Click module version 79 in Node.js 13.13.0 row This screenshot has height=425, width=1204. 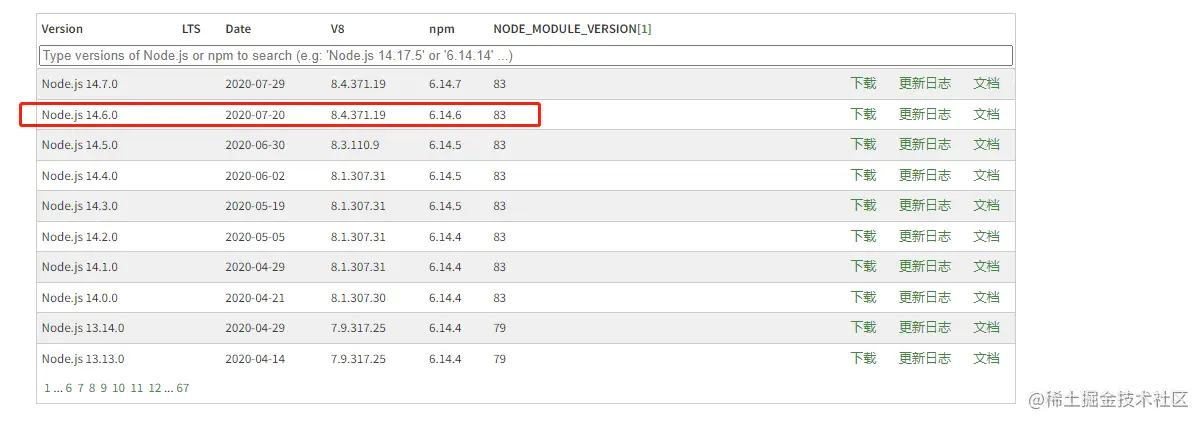click(499, 359)
